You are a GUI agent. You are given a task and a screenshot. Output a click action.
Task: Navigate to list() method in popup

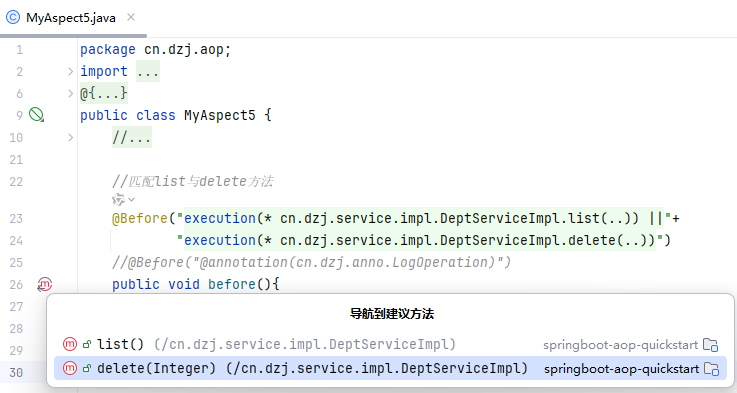click(390, 345)
